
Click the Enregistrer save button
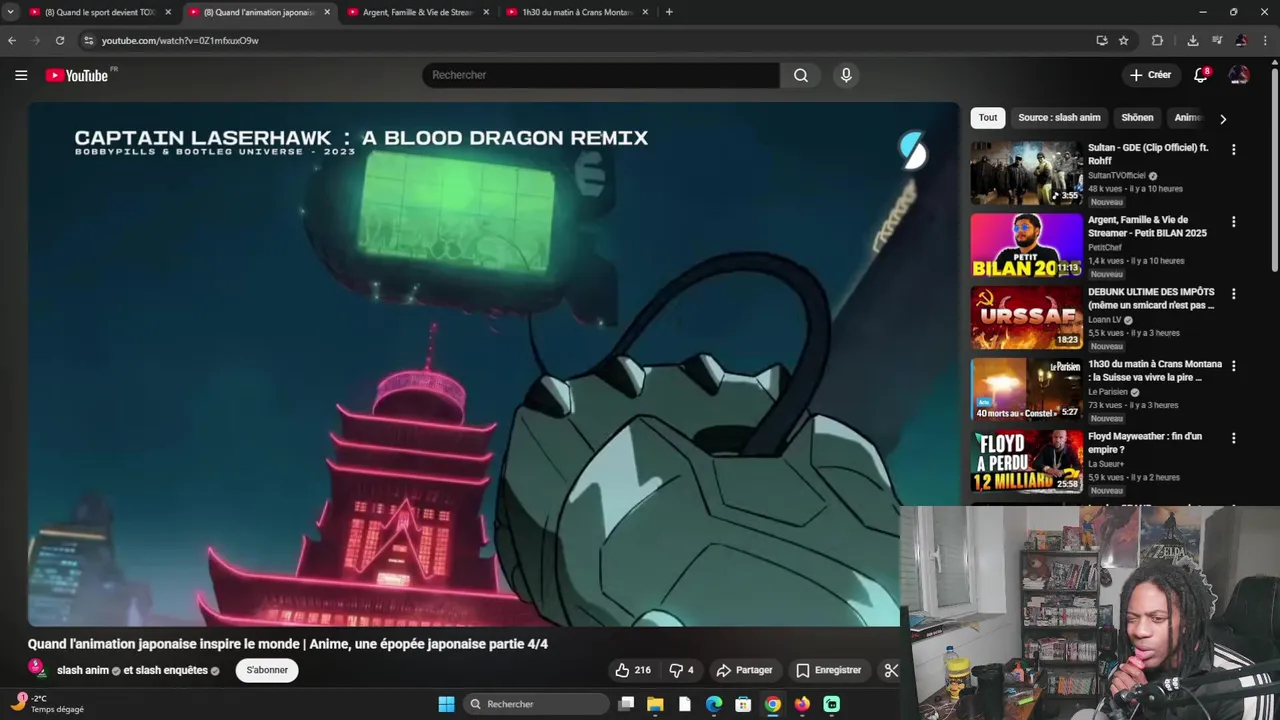tap(828, 670)
